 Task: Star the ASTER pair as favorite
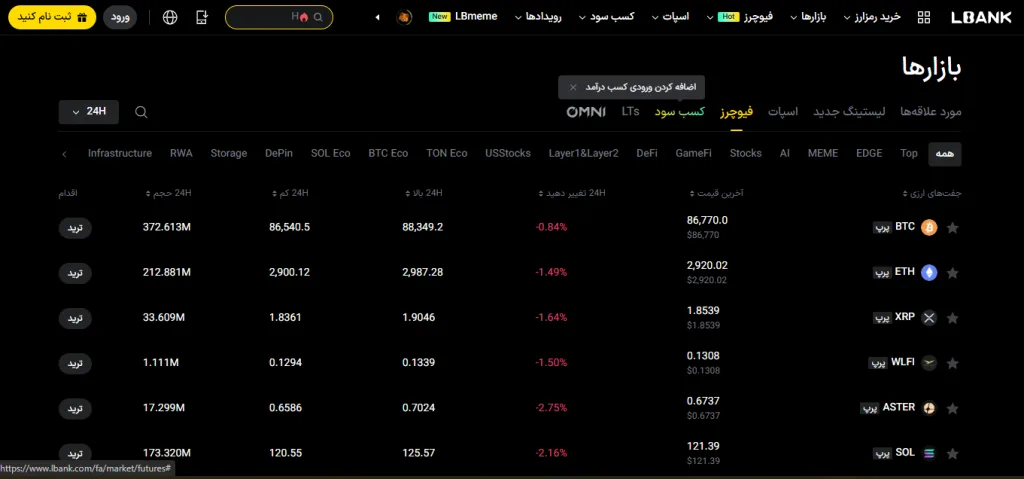click(x=952, y=409)
